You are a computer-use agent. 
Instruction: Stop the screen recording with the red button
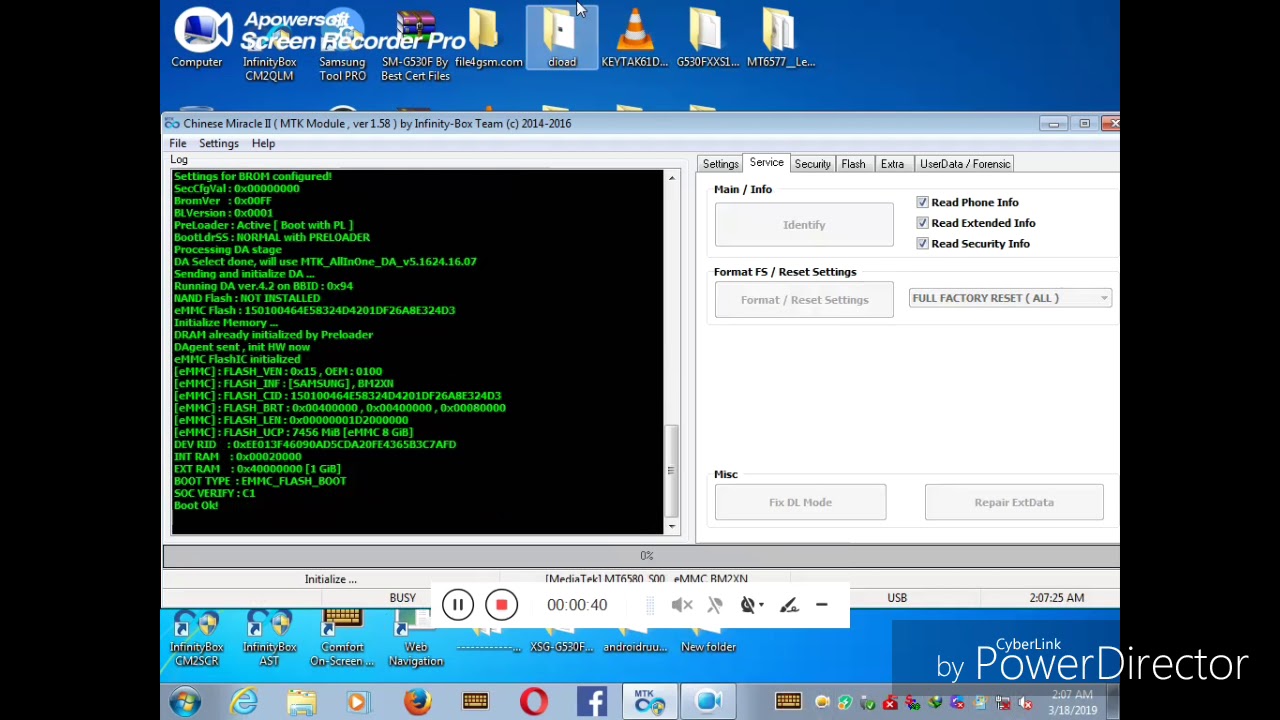tap(501, 605)
